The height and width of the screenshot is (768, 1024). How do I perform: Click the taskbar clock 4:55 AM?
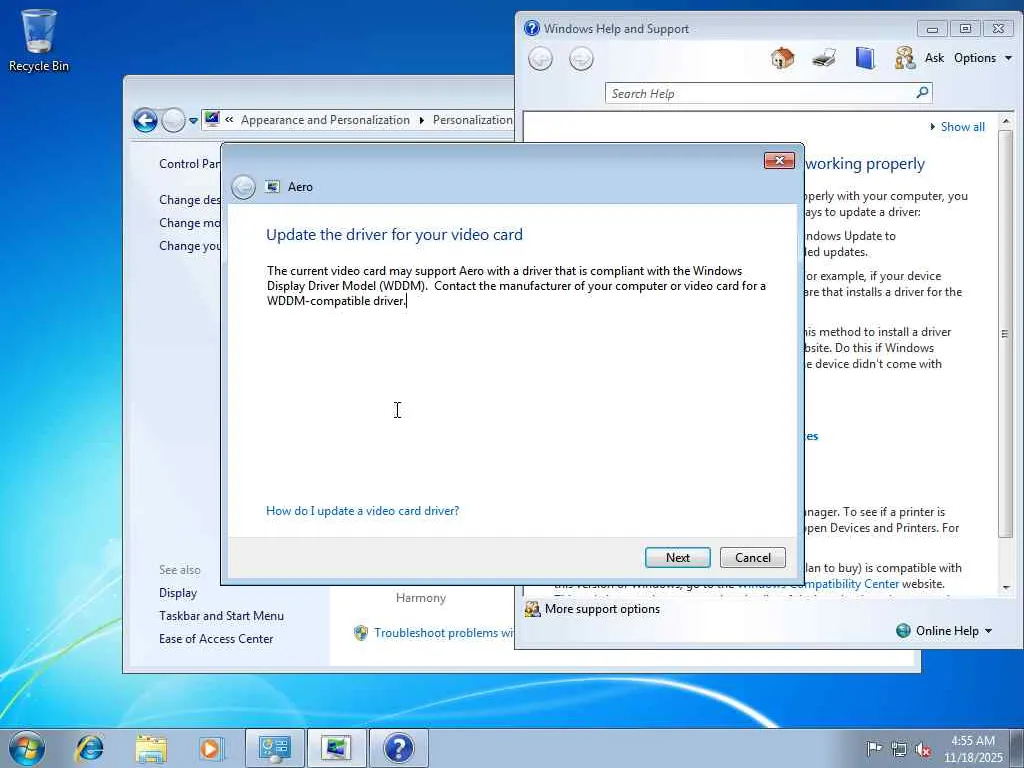coord(972,741)
